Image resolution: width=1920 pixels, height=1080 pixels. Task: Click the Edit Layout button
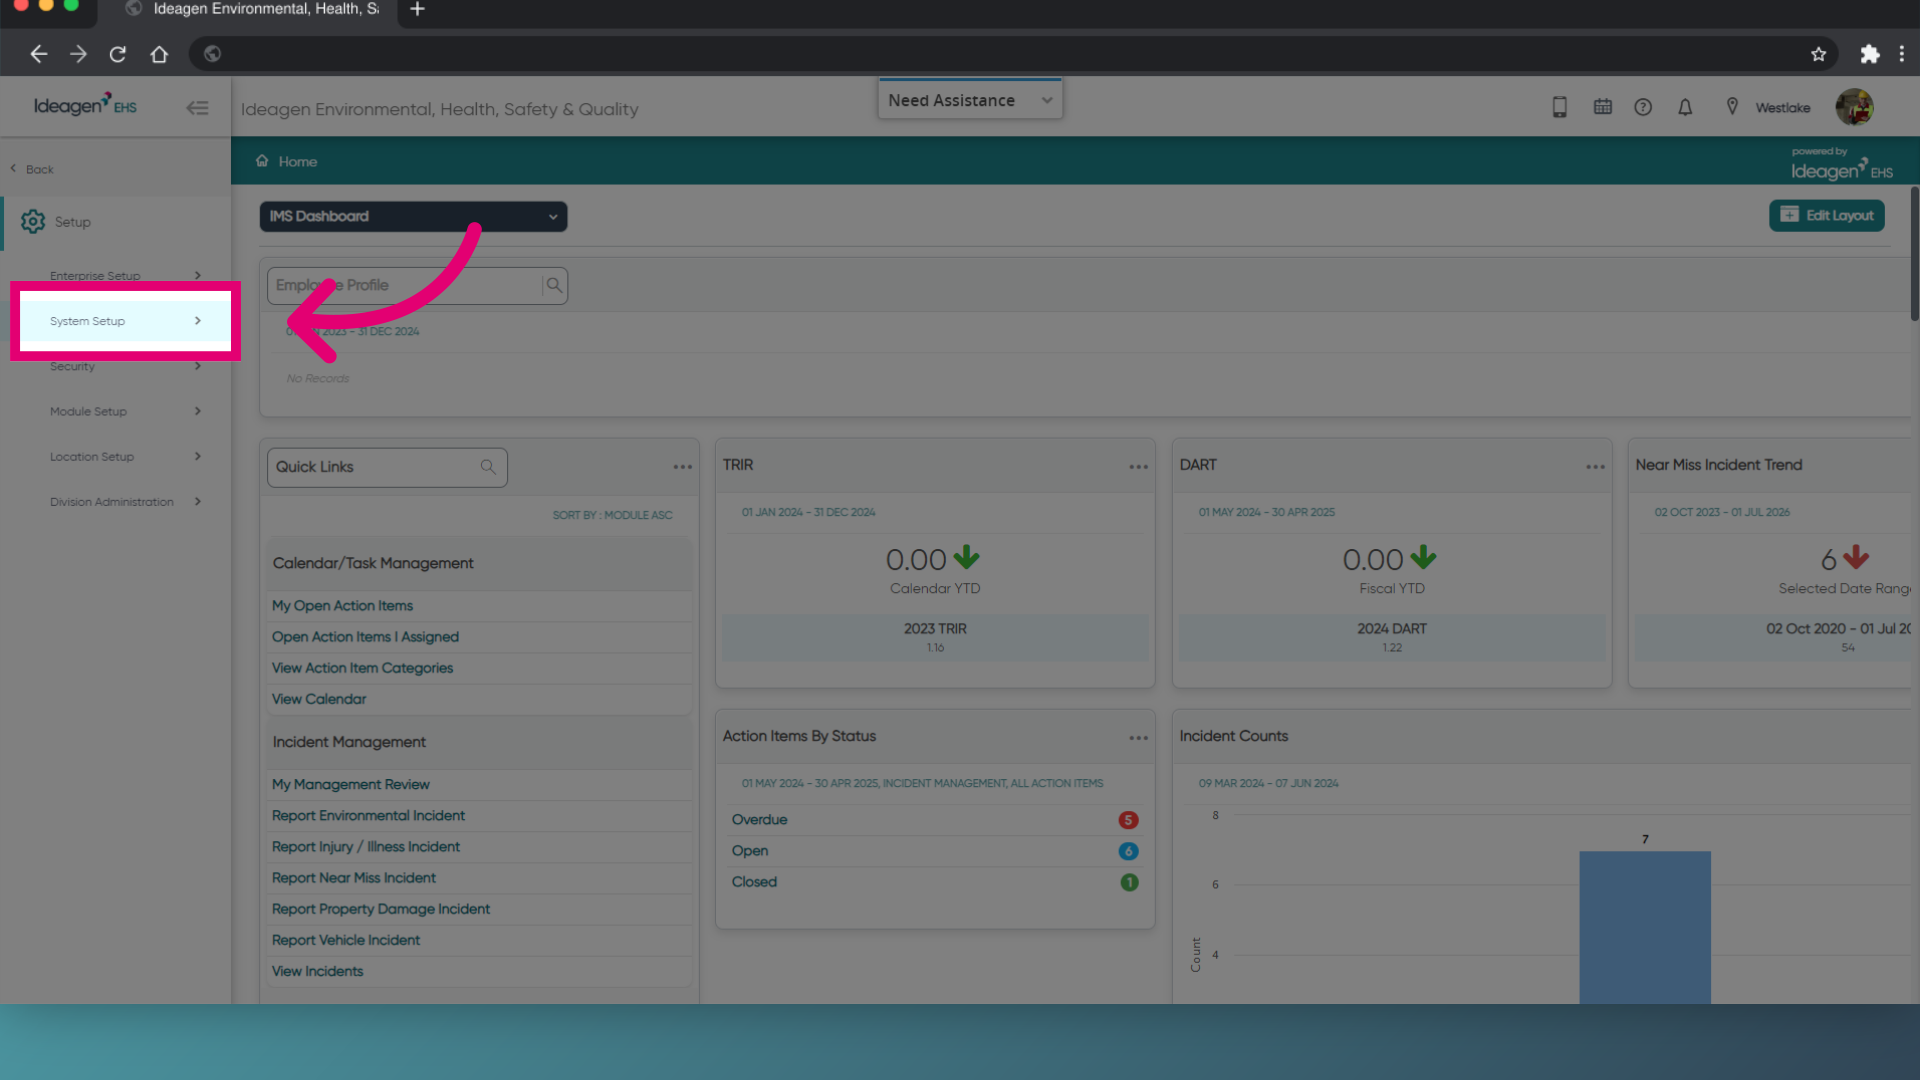(1826, 215)
